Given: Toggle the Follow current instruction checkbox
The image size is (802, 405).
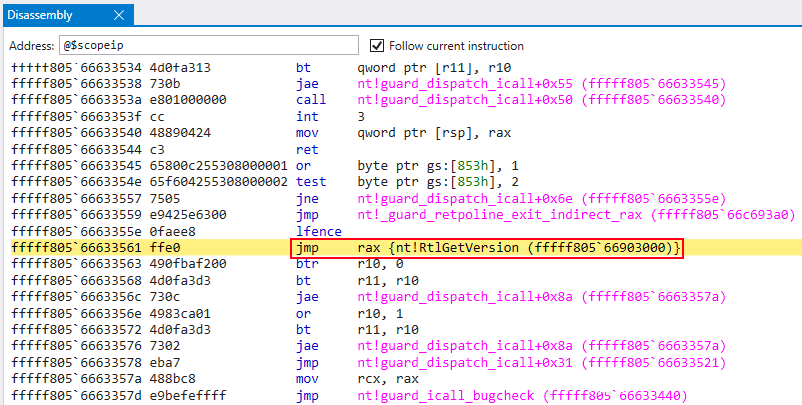Looking at the screenshot, I should (377, 46).
